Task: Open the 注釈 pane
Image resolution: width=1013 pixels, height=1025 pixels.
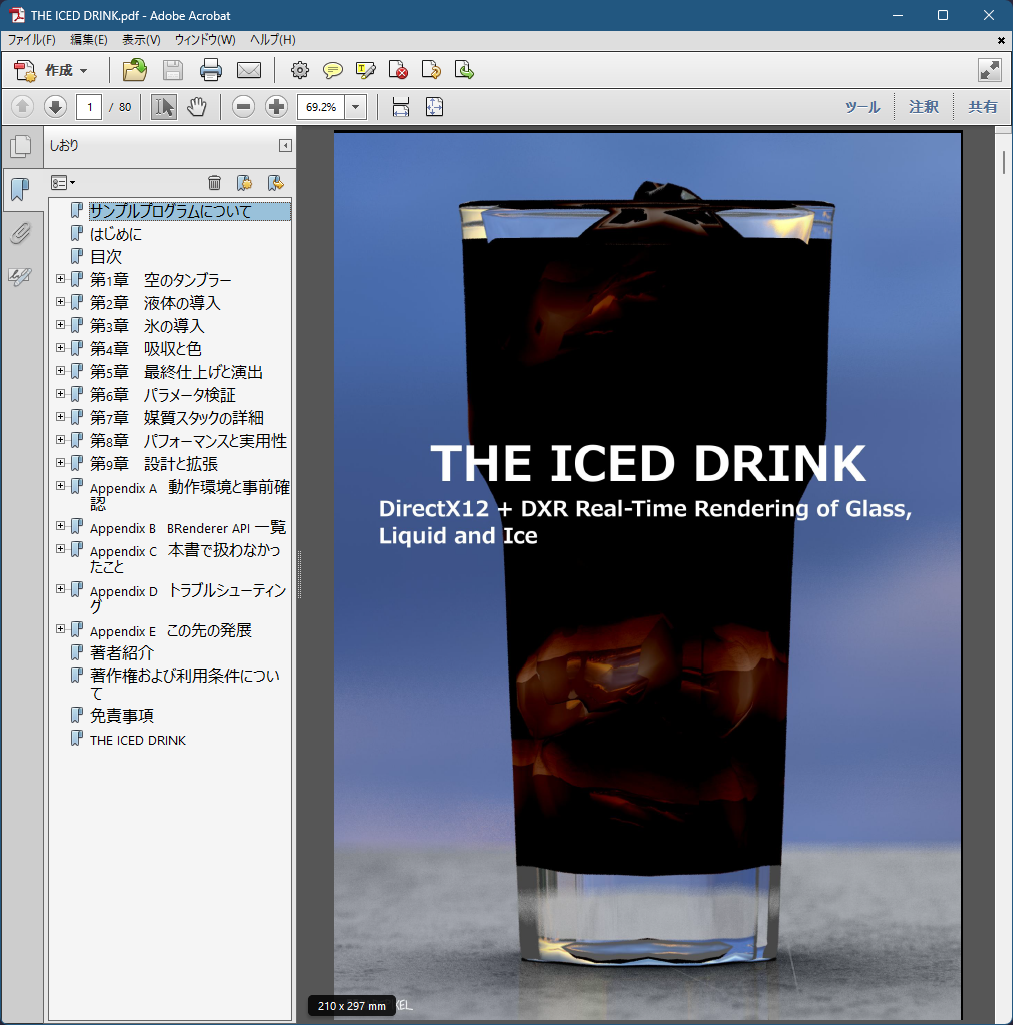Action: 923,107
